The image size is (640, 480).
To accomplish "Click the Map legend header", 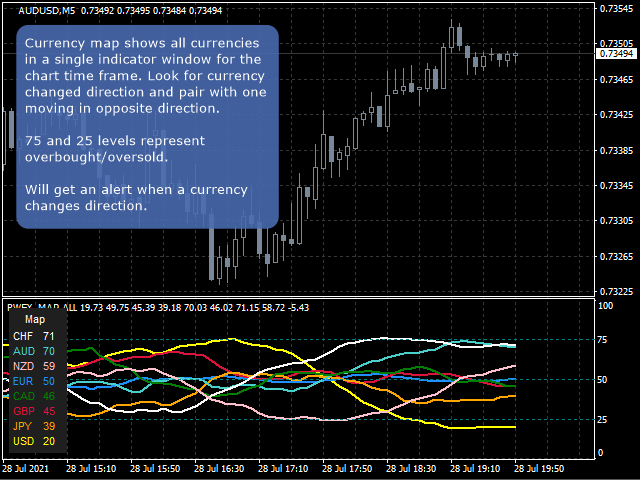I will [x=34, y=319].
